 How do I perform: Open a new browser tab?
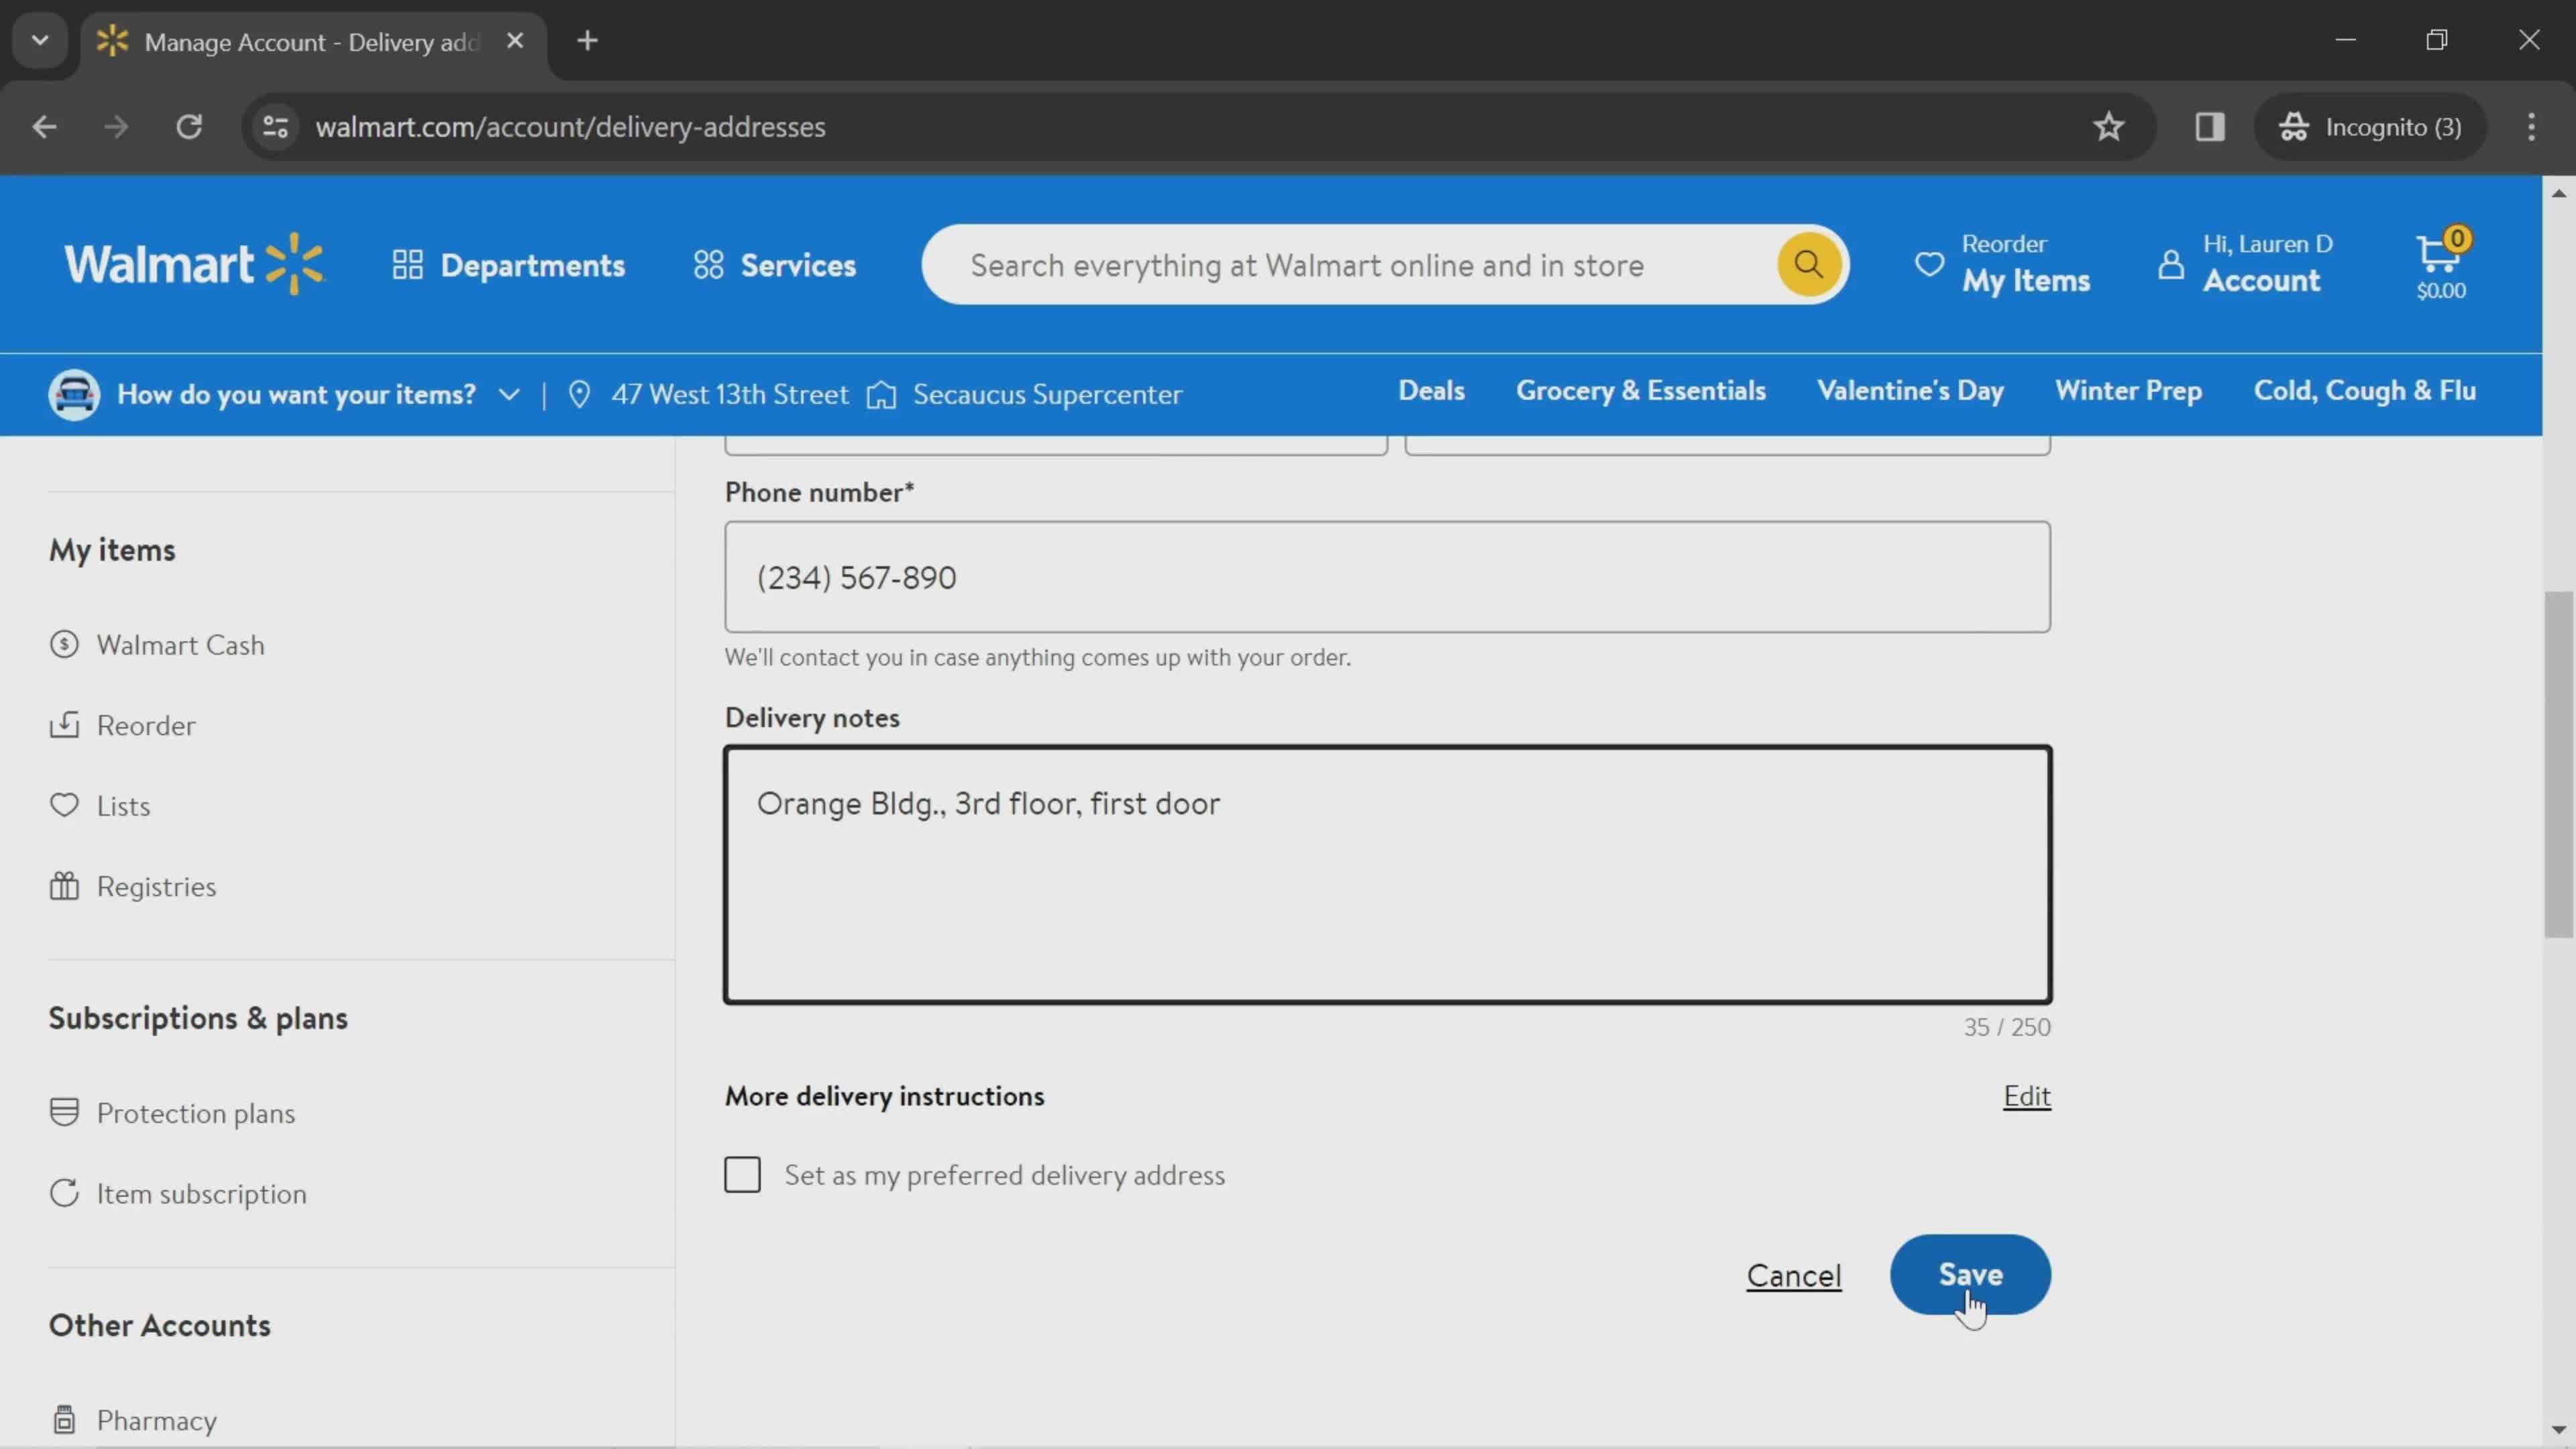588,41
